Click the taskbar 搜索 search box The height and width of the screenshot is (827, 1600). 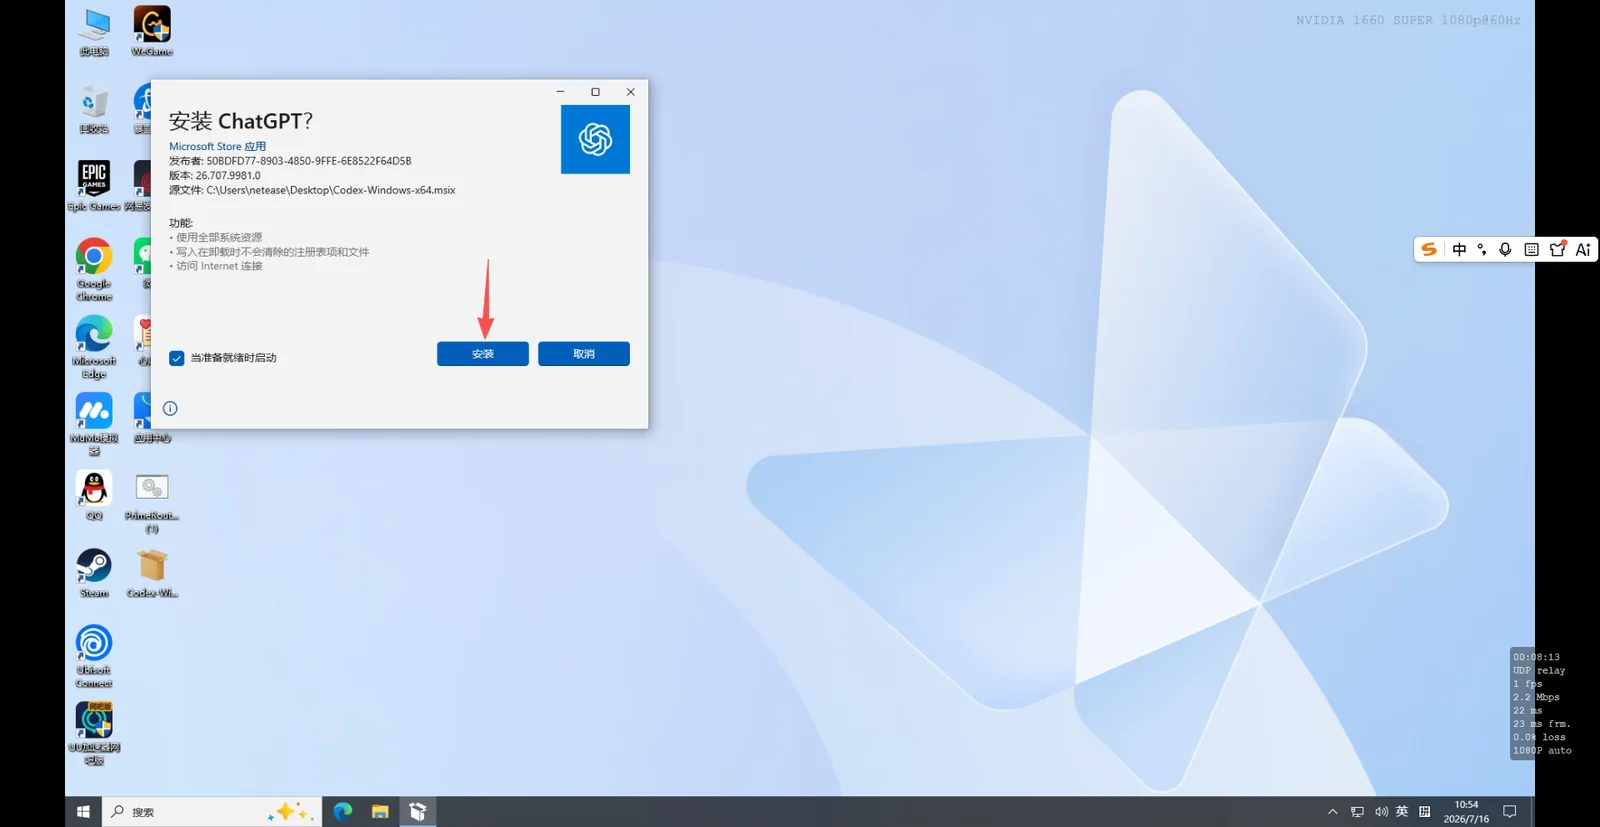212,812
